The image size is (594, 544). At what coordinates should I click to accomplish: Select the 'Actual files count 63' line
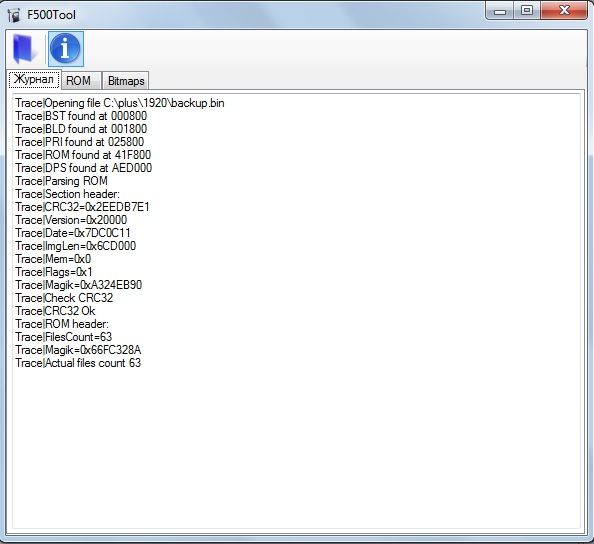(78, 363)
